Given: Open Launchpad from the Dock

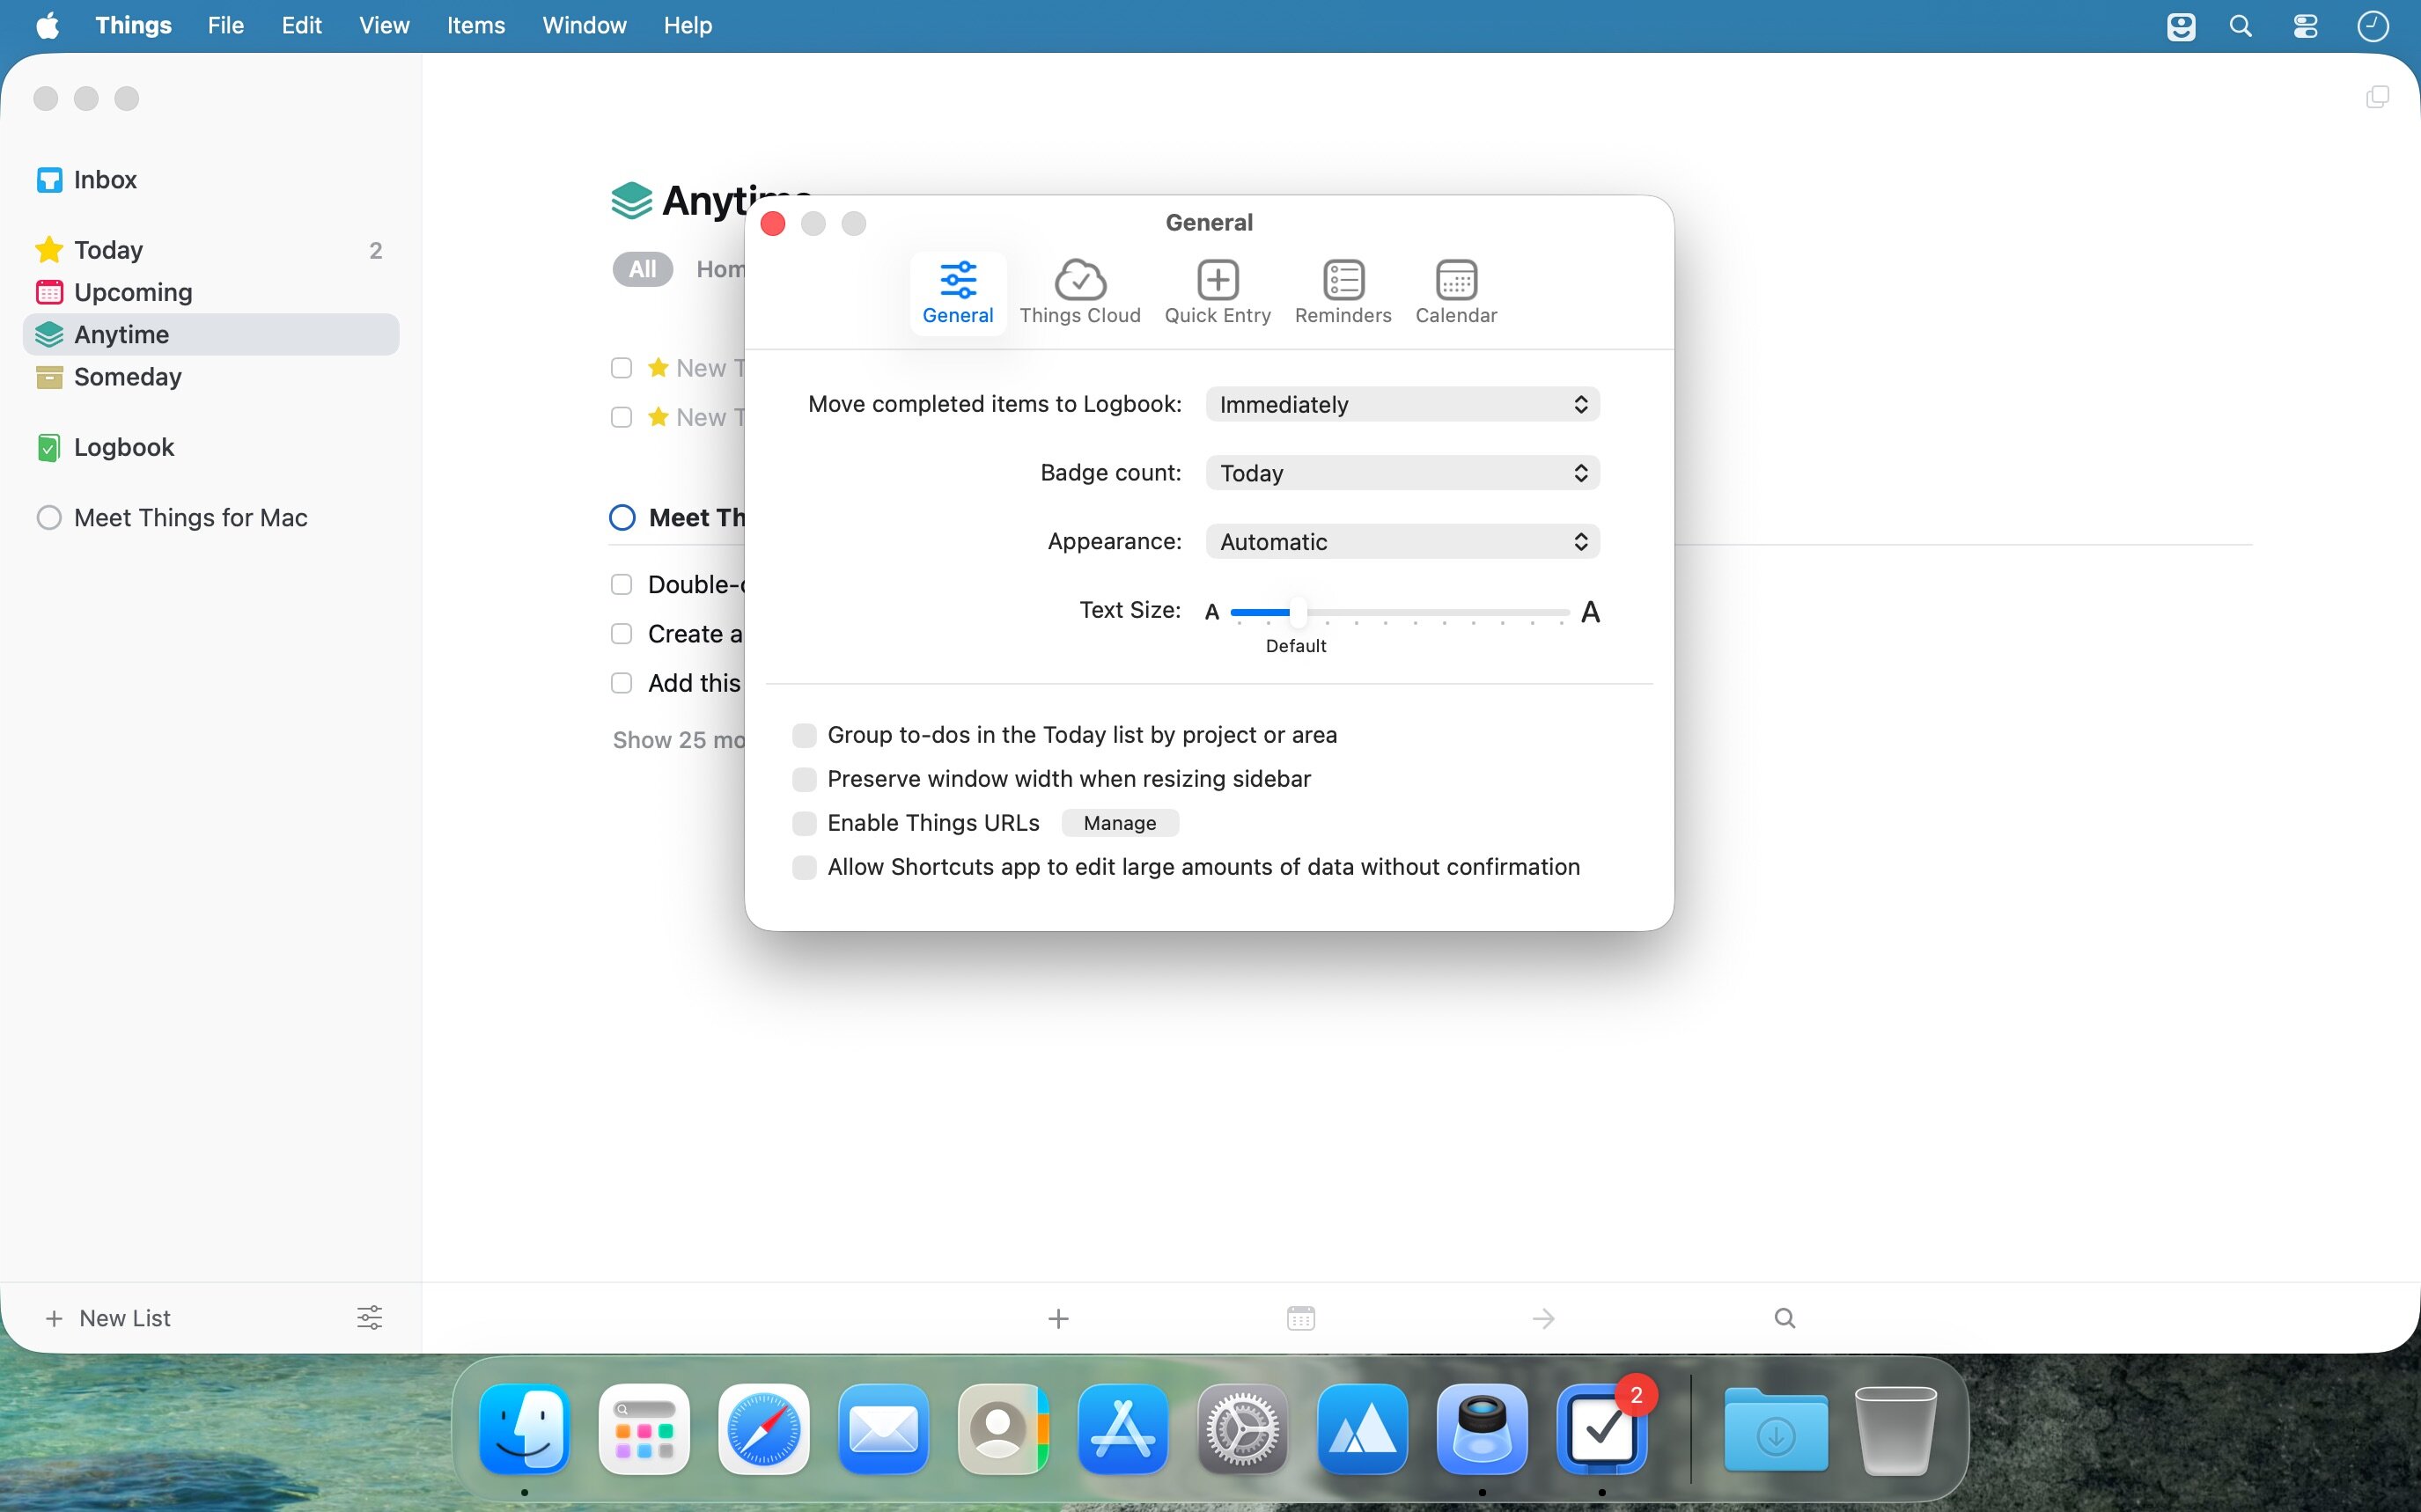Looking at the screenshot, I should click(644, 1429).
